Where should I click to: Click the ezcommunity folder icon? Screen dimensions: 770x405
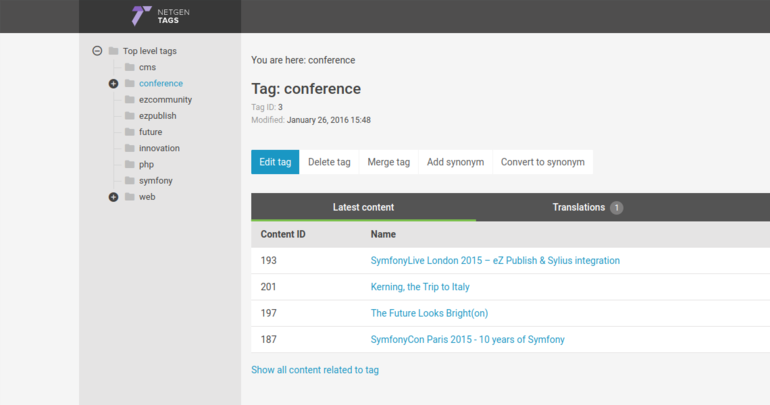(130, 99)
